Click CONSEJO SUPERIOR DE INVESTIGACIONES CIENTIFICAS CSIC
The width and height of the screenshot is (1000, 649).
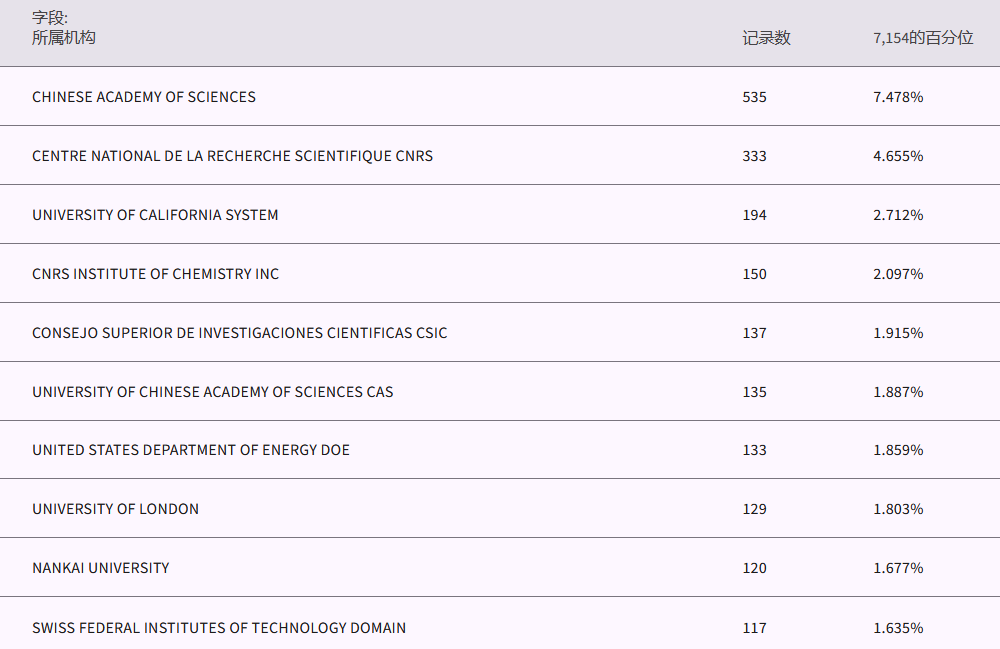pyautogui.click(x=240, y=333)
